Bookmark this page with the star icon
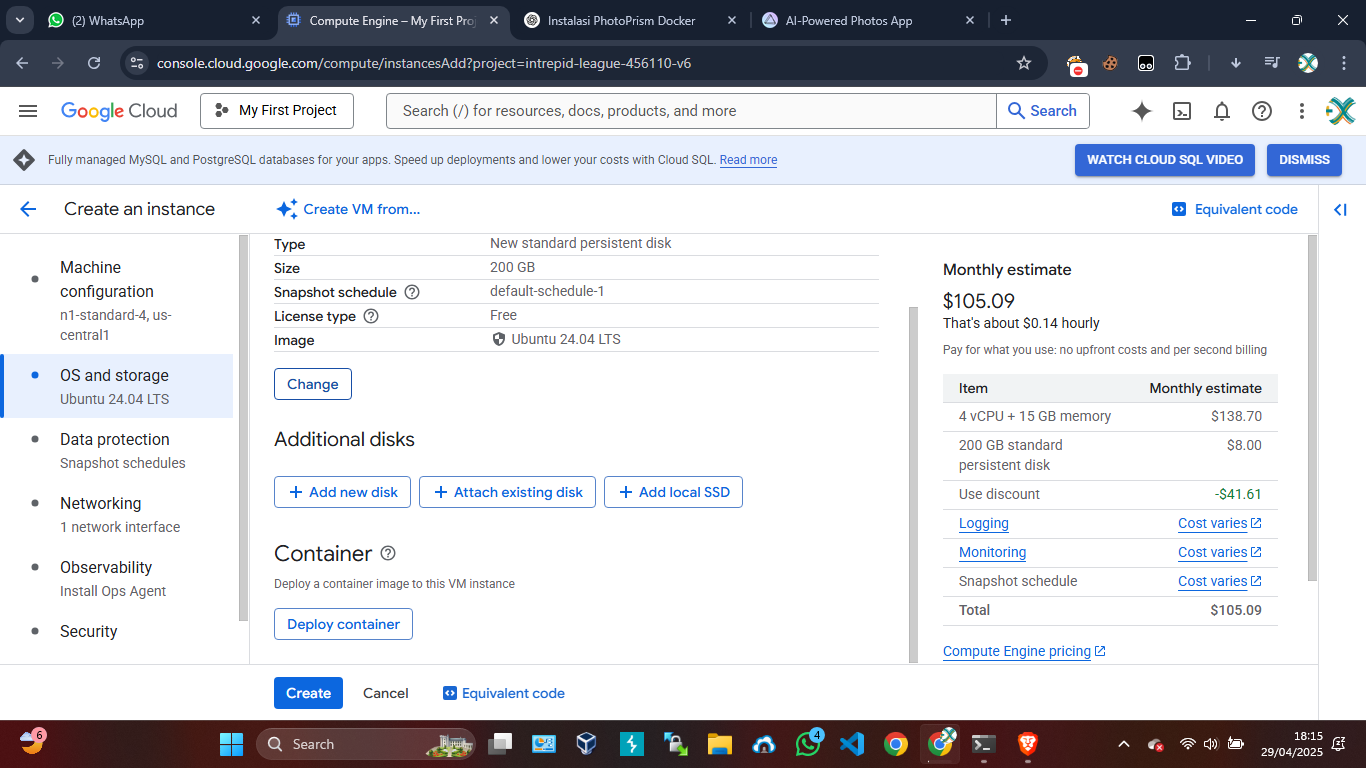 1024,63
